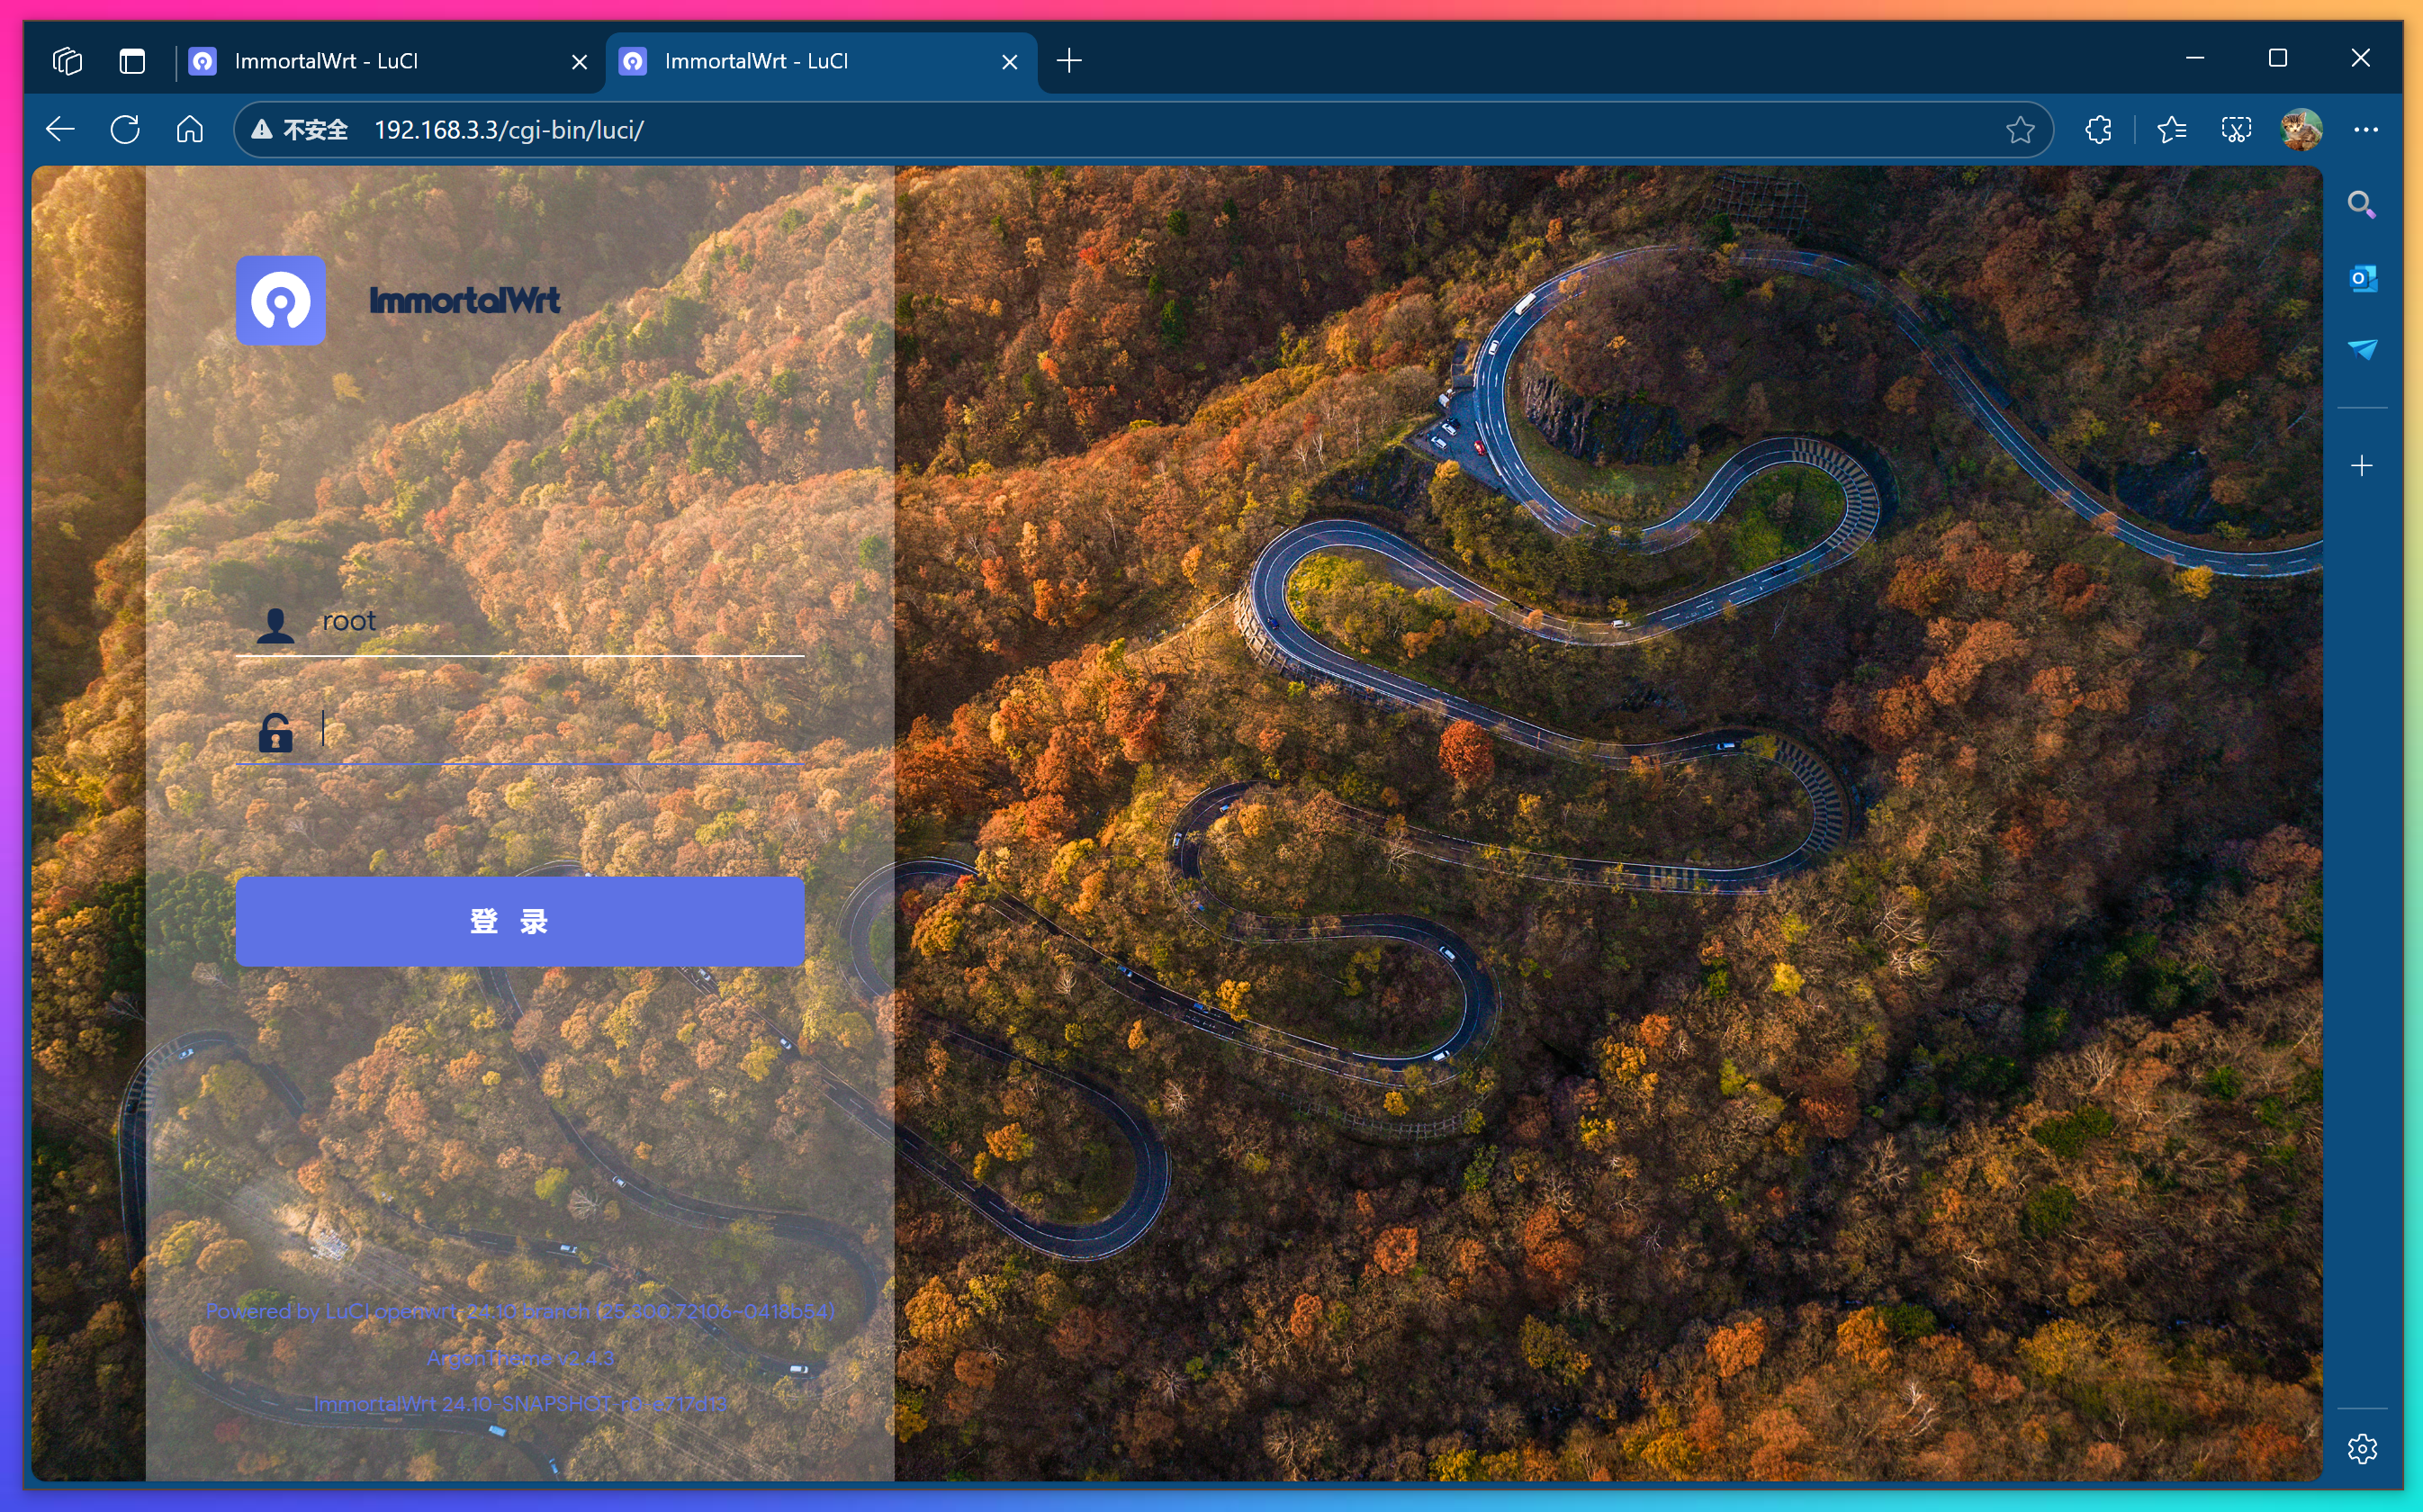Add this page to favorites star
Image resolution: width=2423 pixels, height=1512 pixels.
2020,130
